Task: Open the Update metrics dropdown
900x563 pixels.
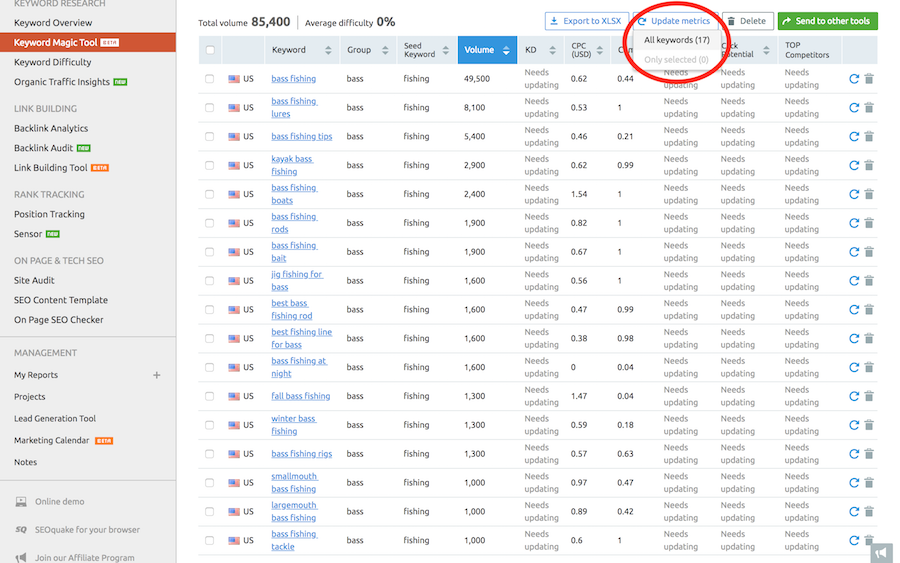Action: click(674, 21)
